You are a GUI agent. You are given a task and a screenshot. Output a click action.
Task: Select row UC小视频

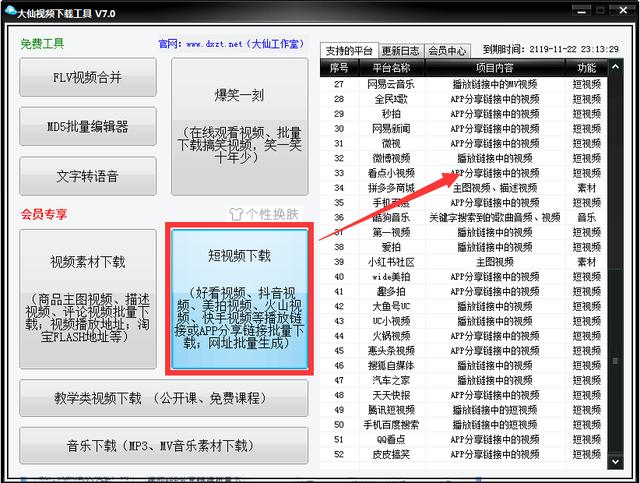[463, 321]
